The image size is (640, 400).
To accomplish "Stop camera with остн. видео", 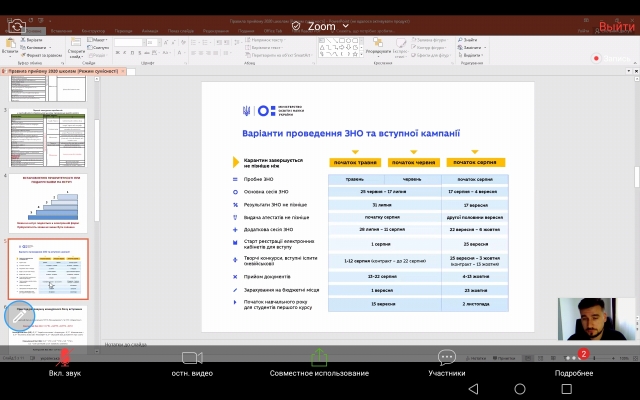I will point(192,361).
